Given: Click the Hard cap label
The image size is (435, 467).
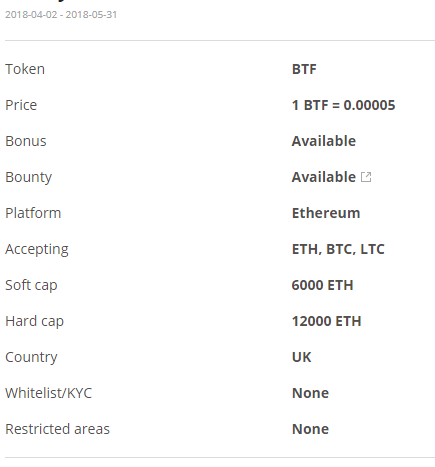Looking at the screenshot, I should point(35,322).
